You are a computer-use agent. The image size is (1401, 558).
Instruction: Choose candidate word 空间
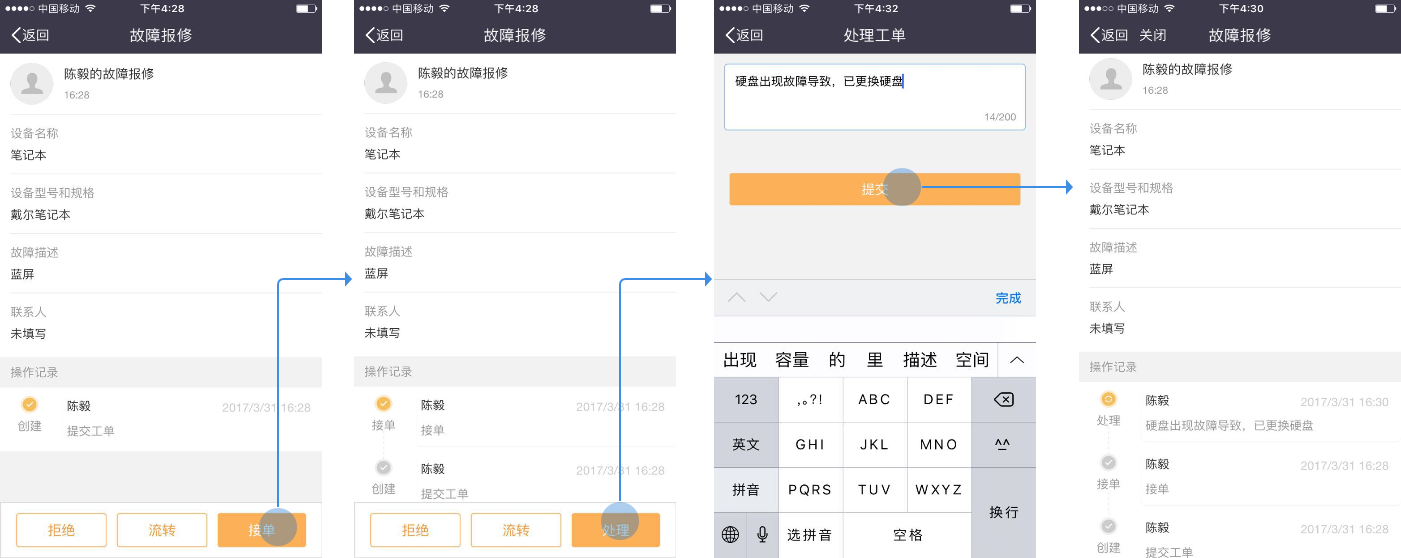[x=972, y=360]
